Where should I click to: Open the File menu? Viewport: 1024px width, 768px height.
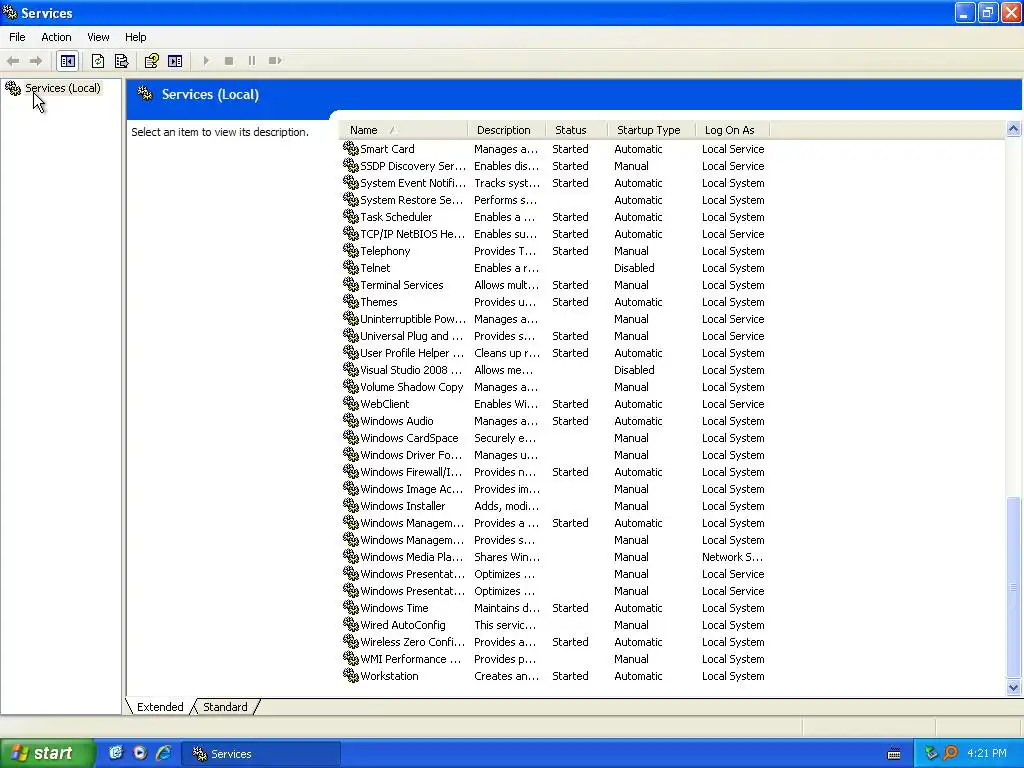coord(17,37)
